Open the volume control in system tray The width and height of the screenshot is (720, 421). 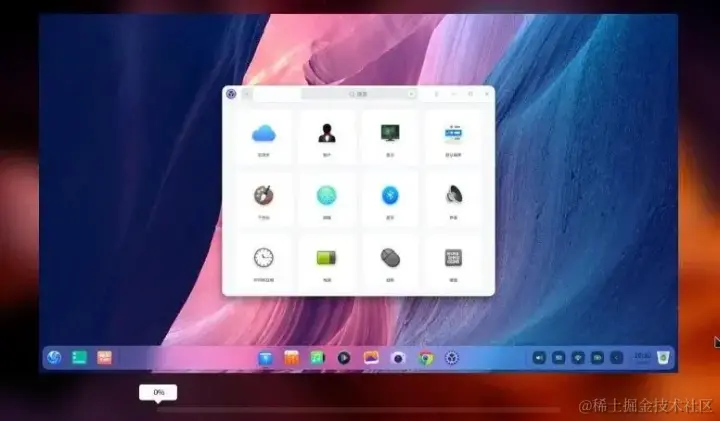pyautogui.click(x=539, y=358)
